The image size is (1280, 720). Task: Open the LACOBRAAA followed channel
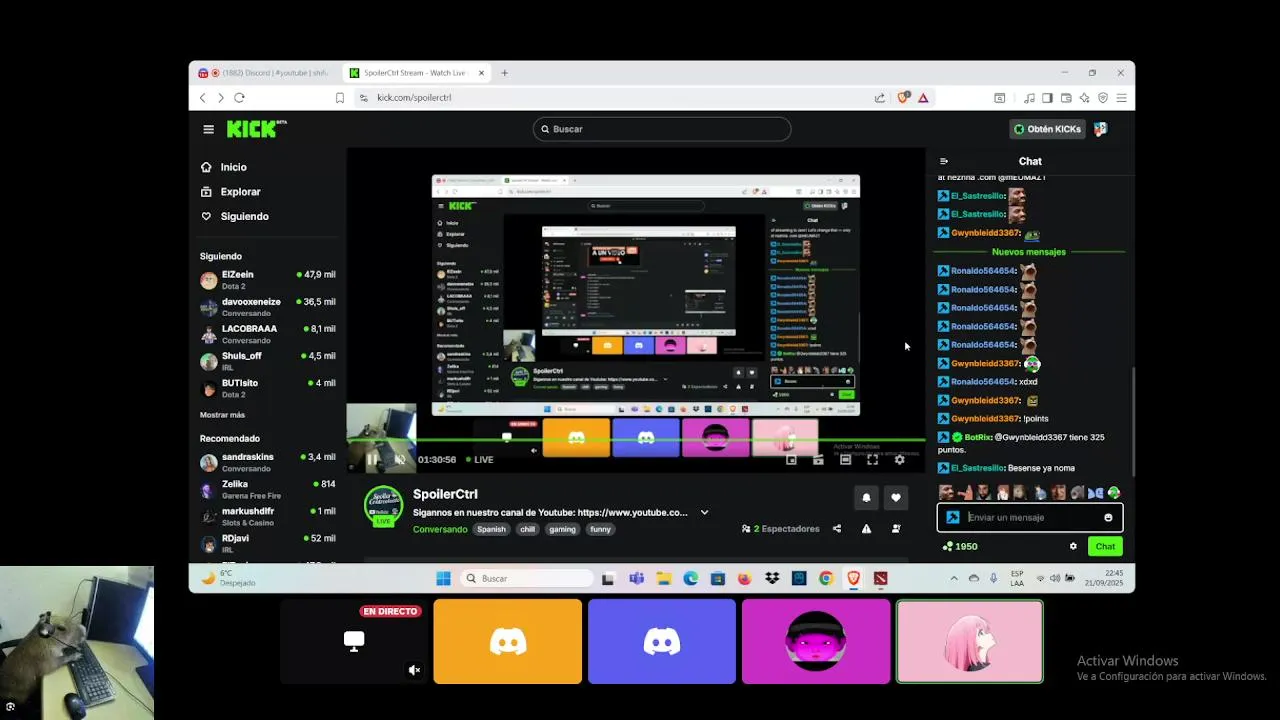click(x=268, y=334)
